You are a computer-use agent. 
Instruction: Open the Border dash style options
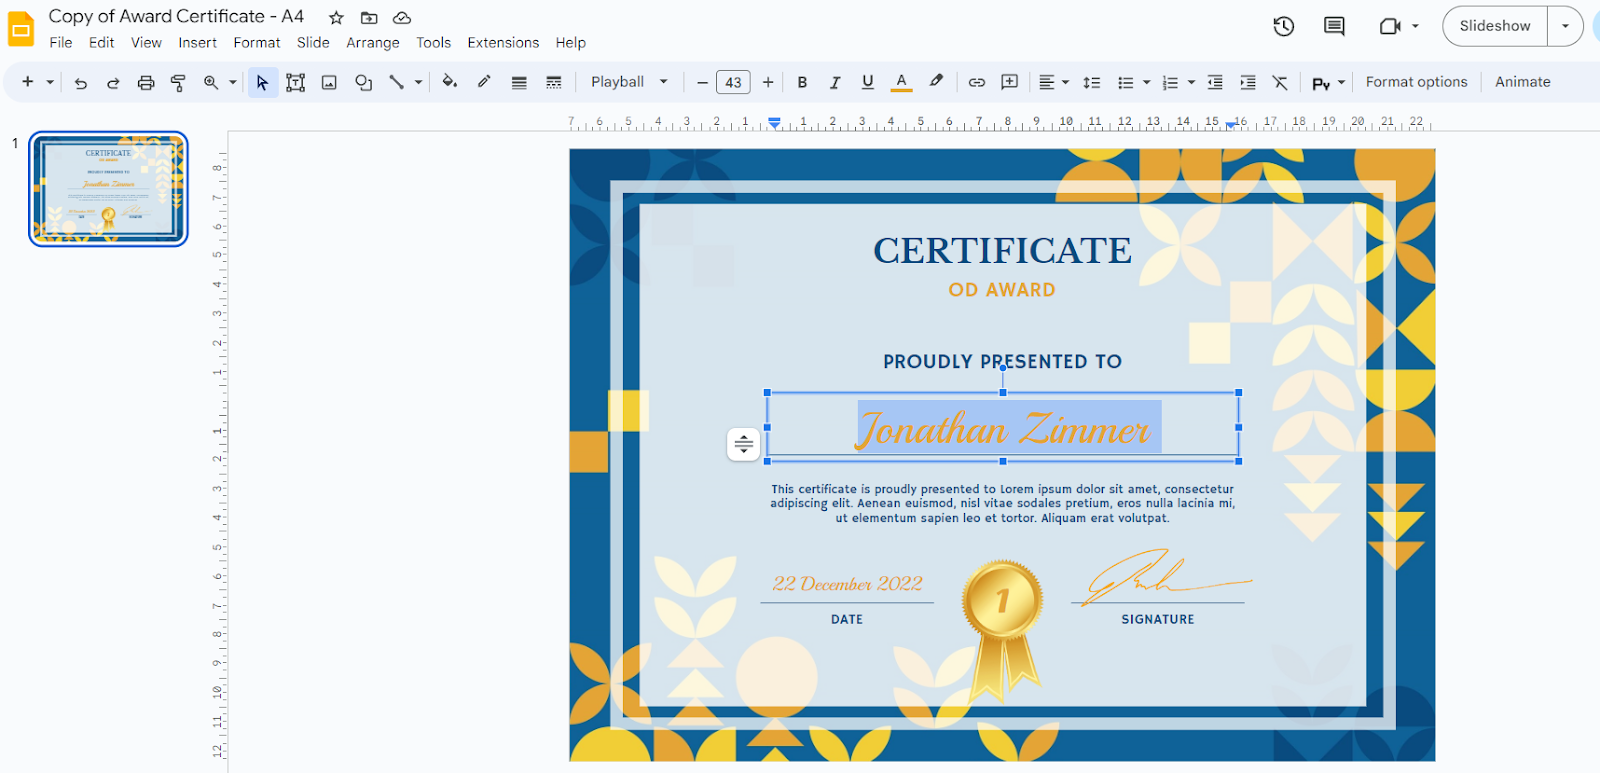click(x=553, y=83)
